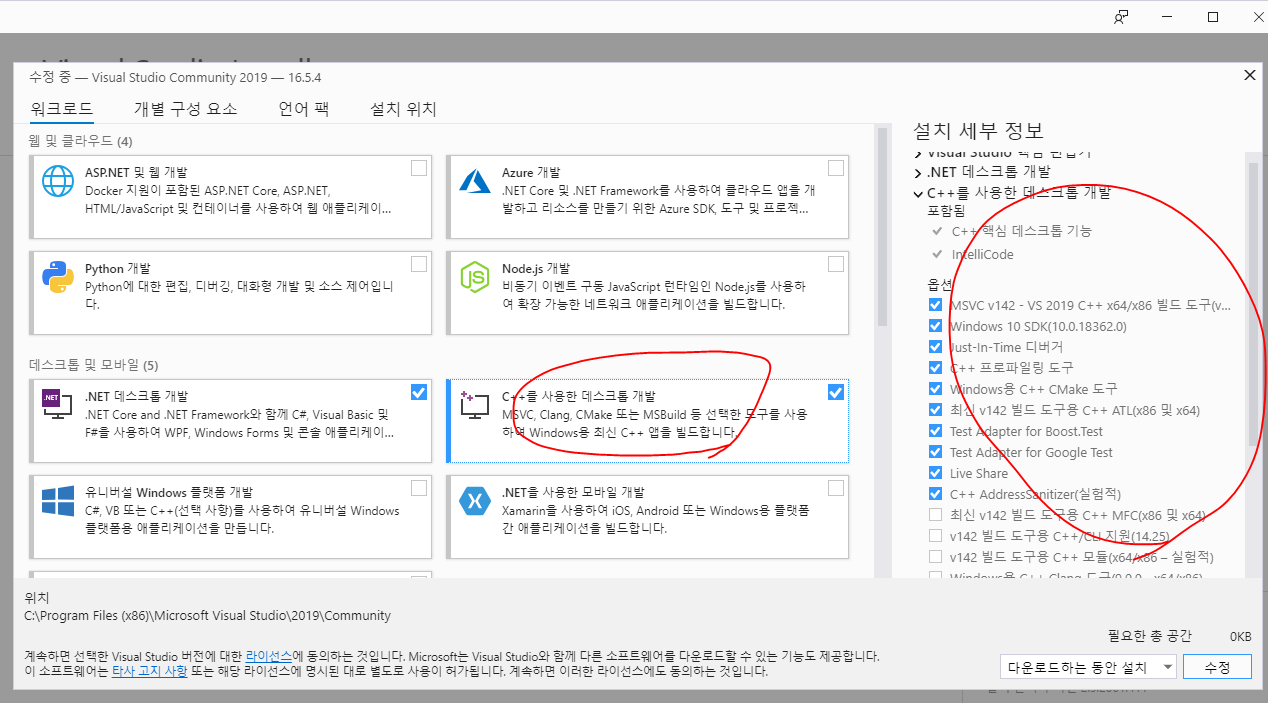1268x703 pixels.
Task: Enable the Azure 개발 workload checkbox
Action: pyautogui.click(x=836, y=168)
